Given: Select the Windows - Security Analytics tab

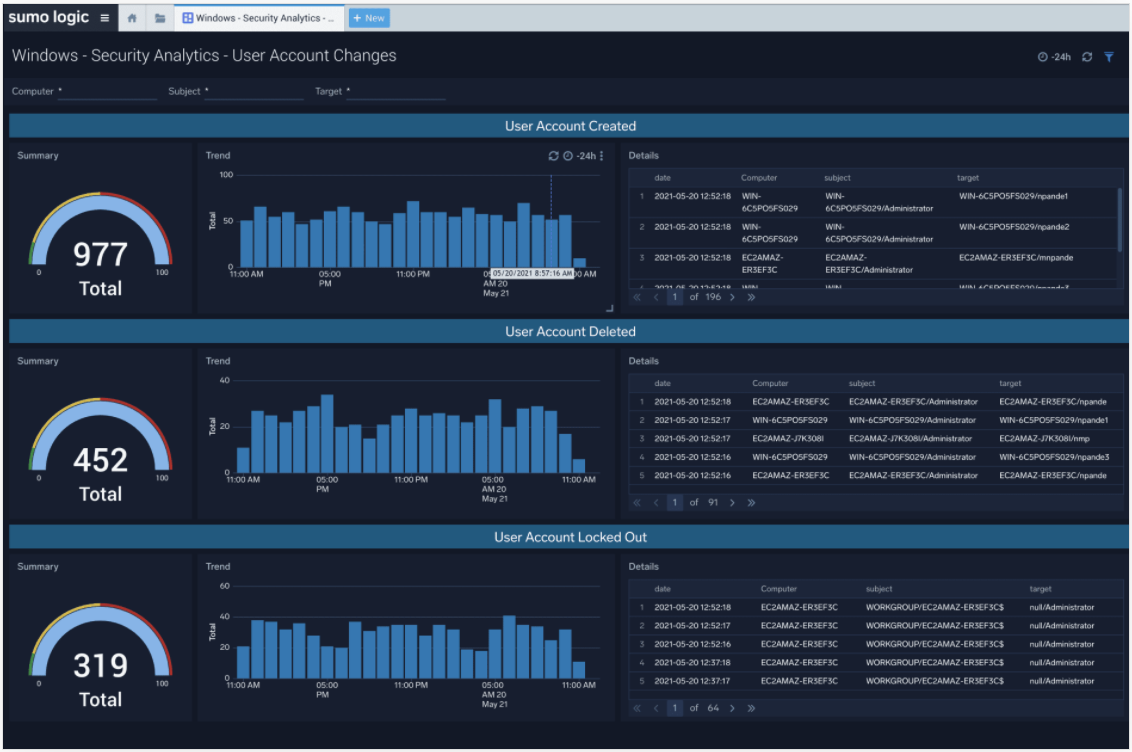Looking at the screenshot, I should pos(258,18).
